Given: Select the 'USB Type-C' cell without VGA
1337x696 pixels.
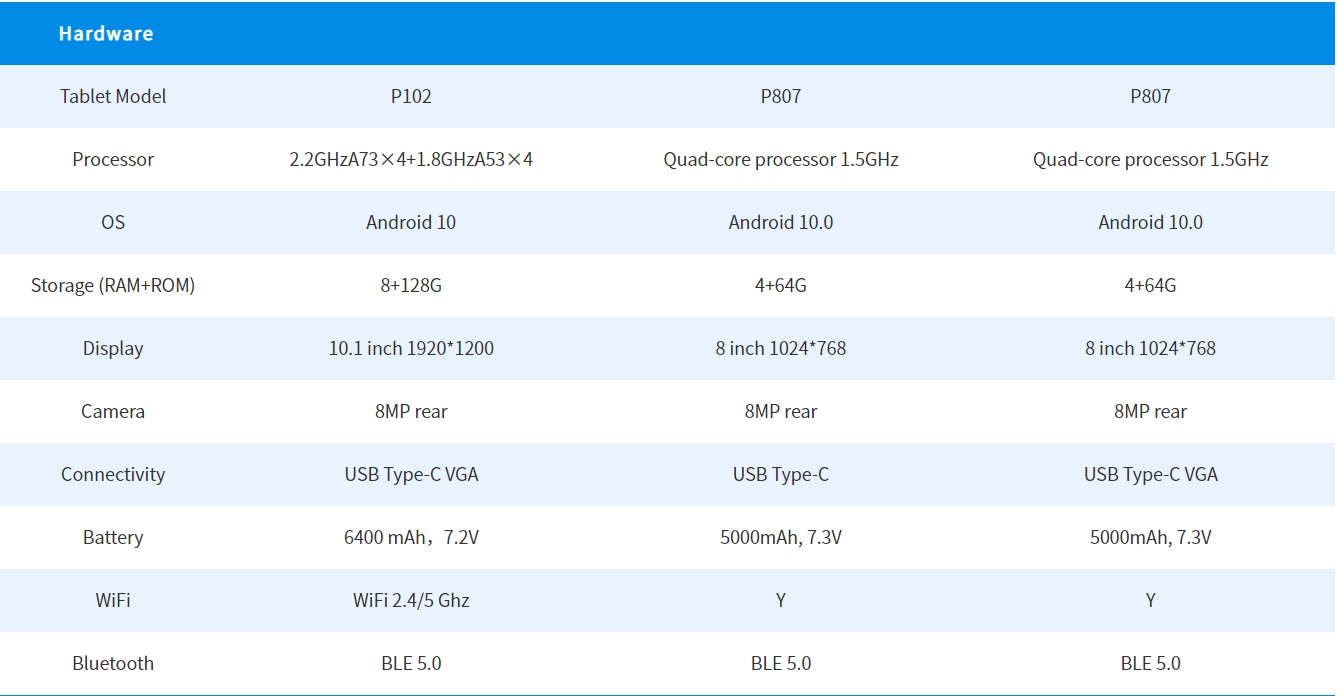Looking at the screenshot, I should pyautogui.click(x=781, y=474).
